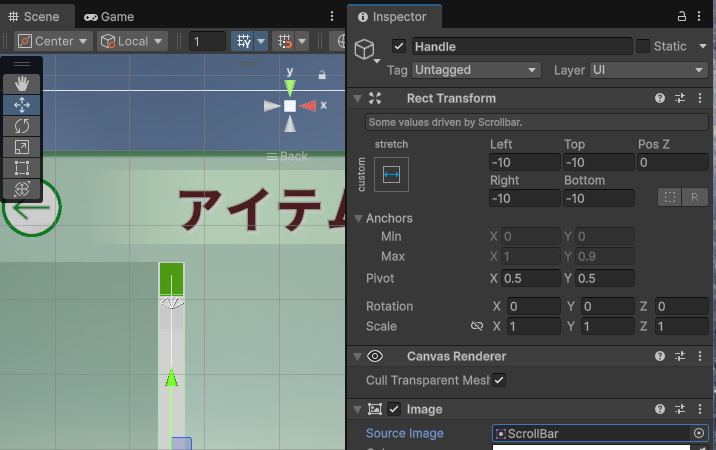Open the Layer dropdown set to UI
The image size is (716, 450).
[x=648, y=70]
